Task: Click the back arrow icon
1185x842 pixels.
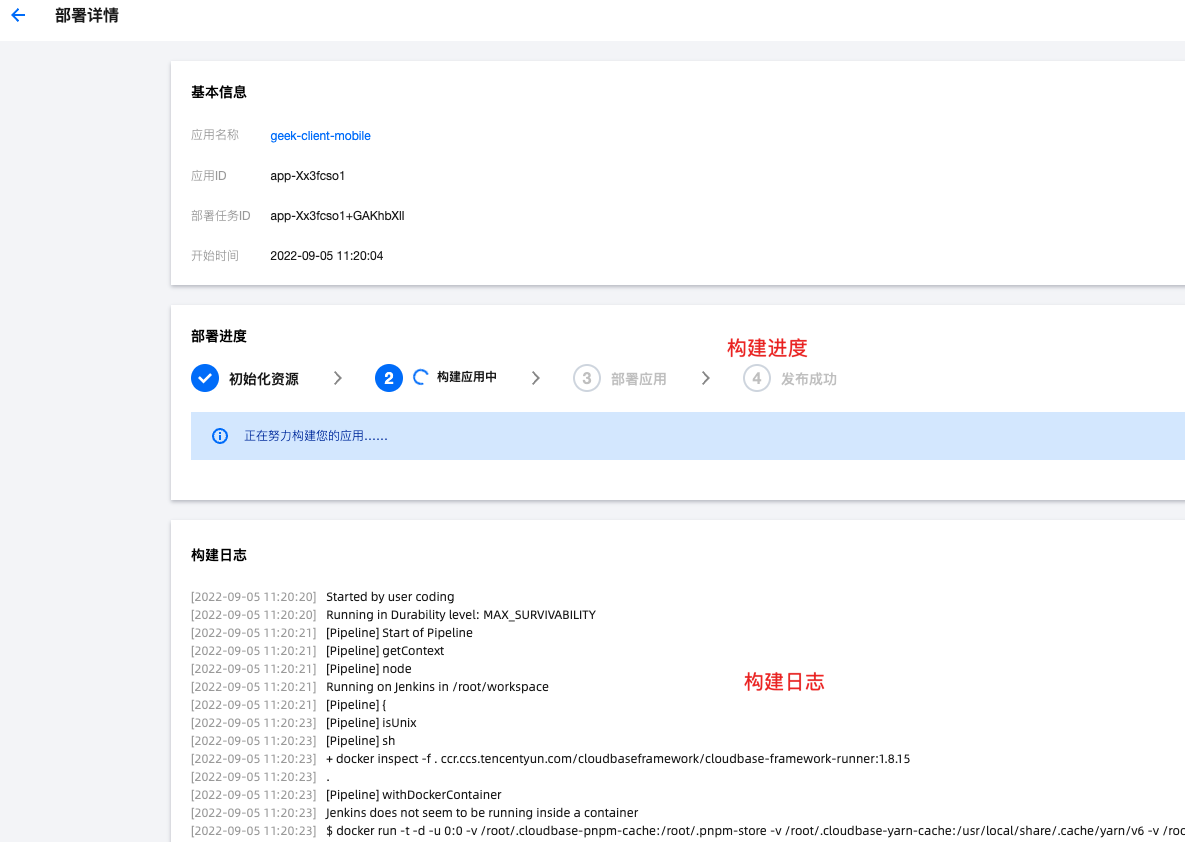Action: (18, 16)
